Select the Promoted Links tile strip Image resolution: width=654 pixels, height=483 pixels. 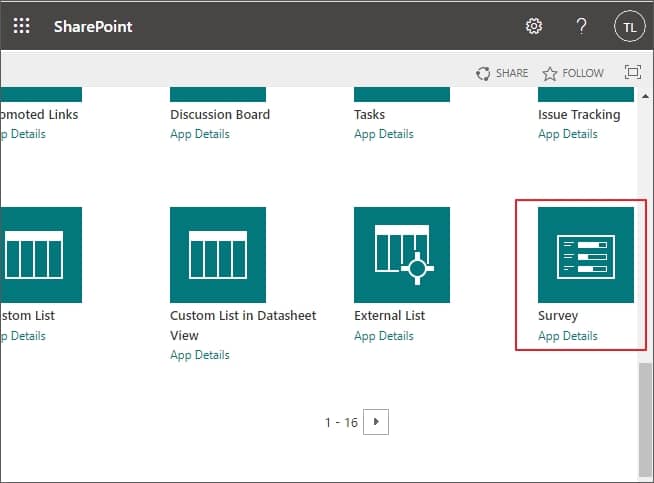click(x=41, y=94)
